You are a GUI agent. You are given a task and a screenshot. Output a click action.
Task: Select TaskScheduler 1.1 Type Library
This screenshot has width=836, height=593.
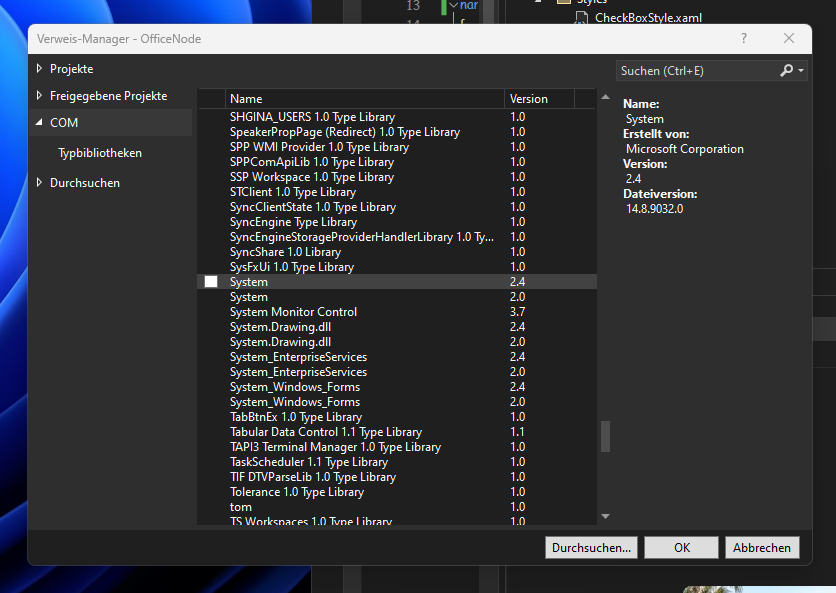[x=397, y=461]
